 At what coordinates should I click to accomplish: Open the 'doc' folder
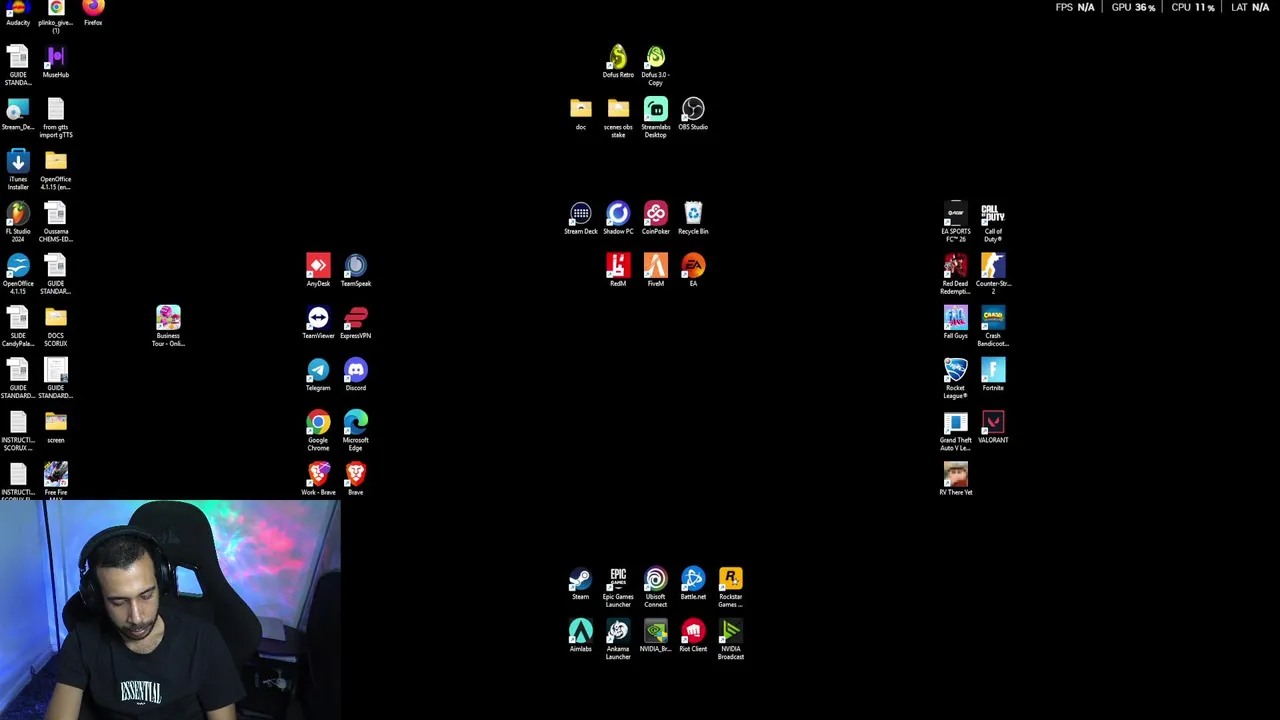tap(581, 113)
